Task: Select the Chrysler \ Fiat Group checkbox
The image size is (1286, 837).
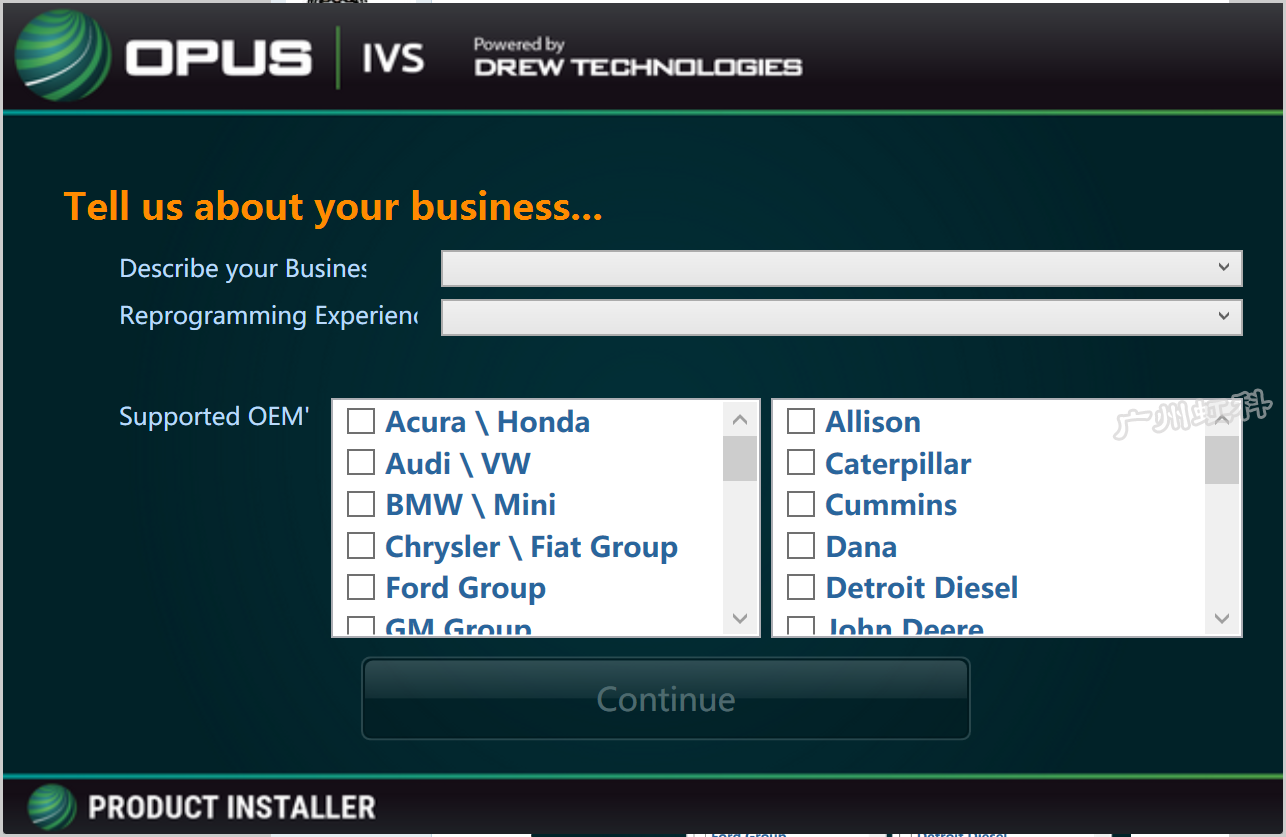Action: tap(360, 546)
